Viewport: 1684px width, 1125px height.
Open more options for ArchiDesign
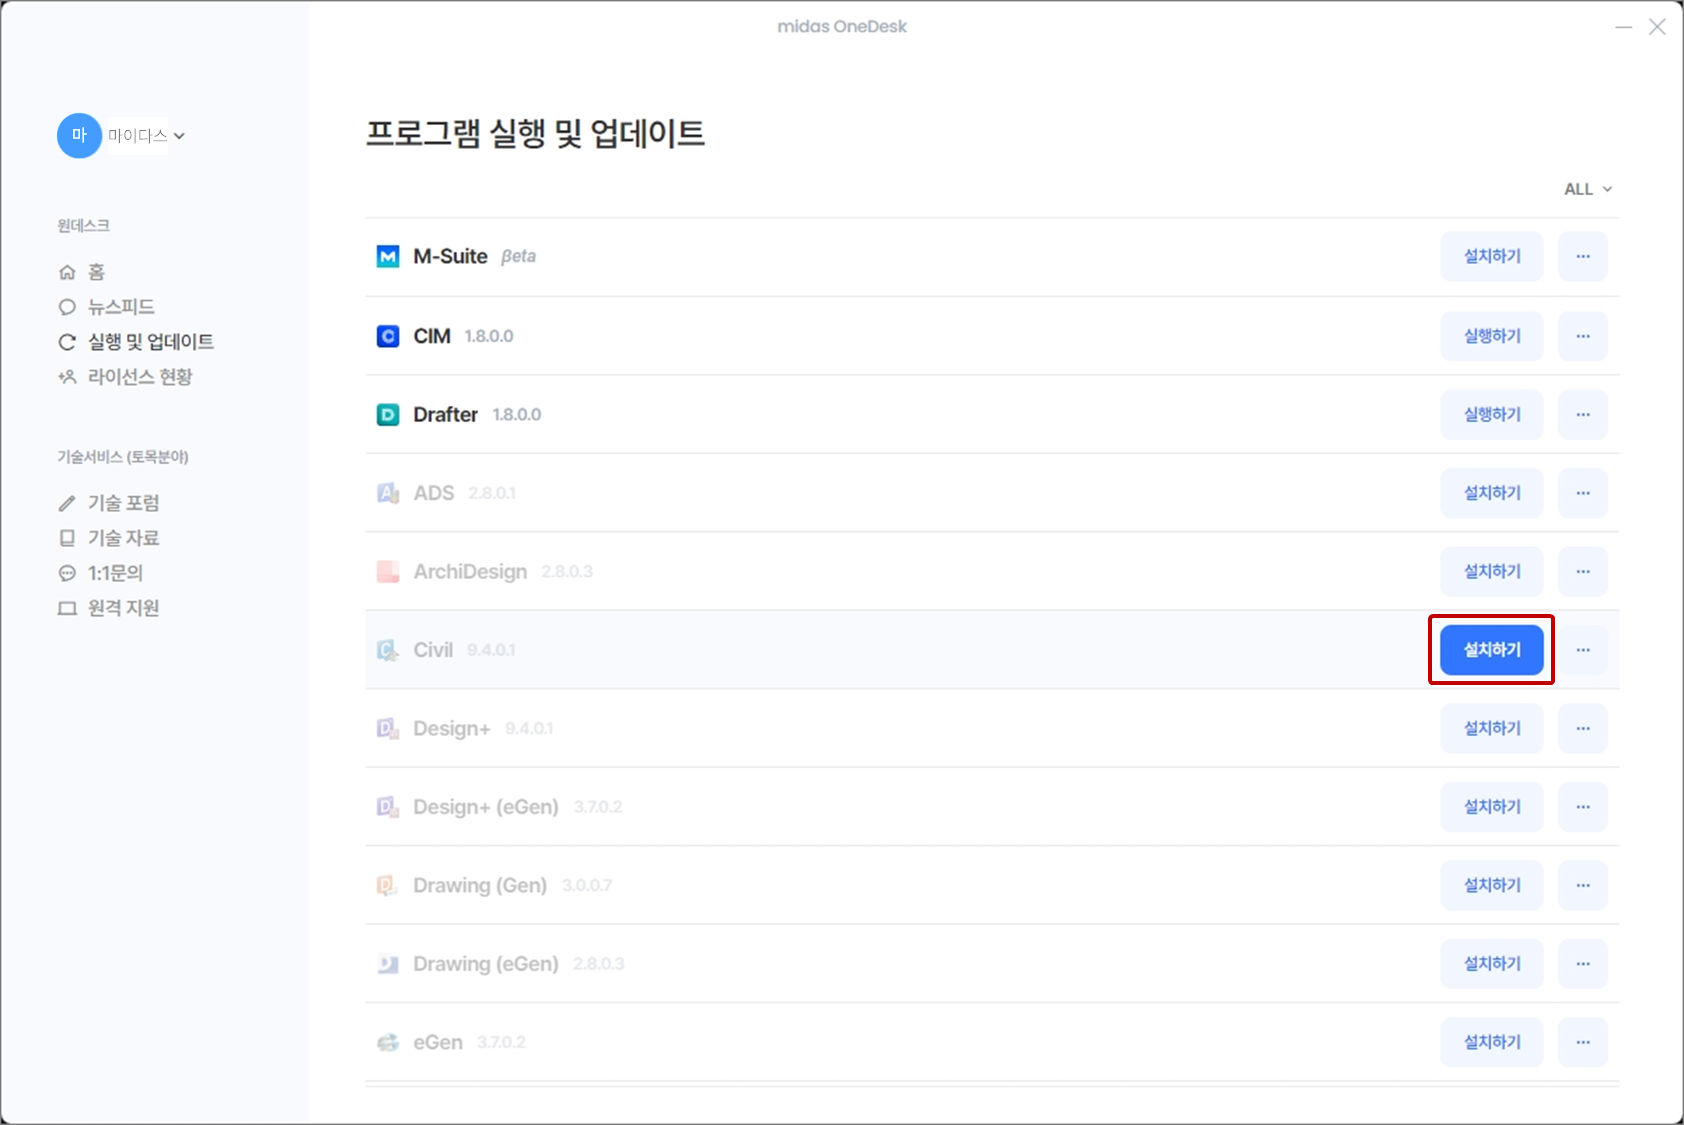[x=1583, y=571]
